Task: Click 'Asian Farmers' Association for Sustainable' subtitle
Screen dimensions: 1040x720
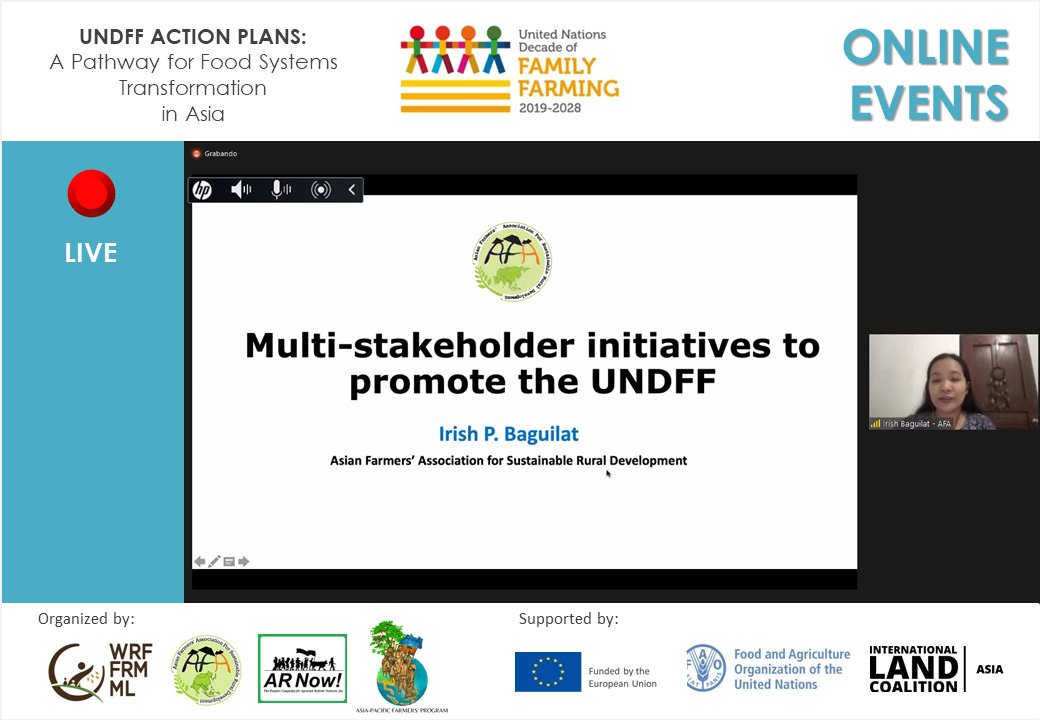Action: pos(509,461)
